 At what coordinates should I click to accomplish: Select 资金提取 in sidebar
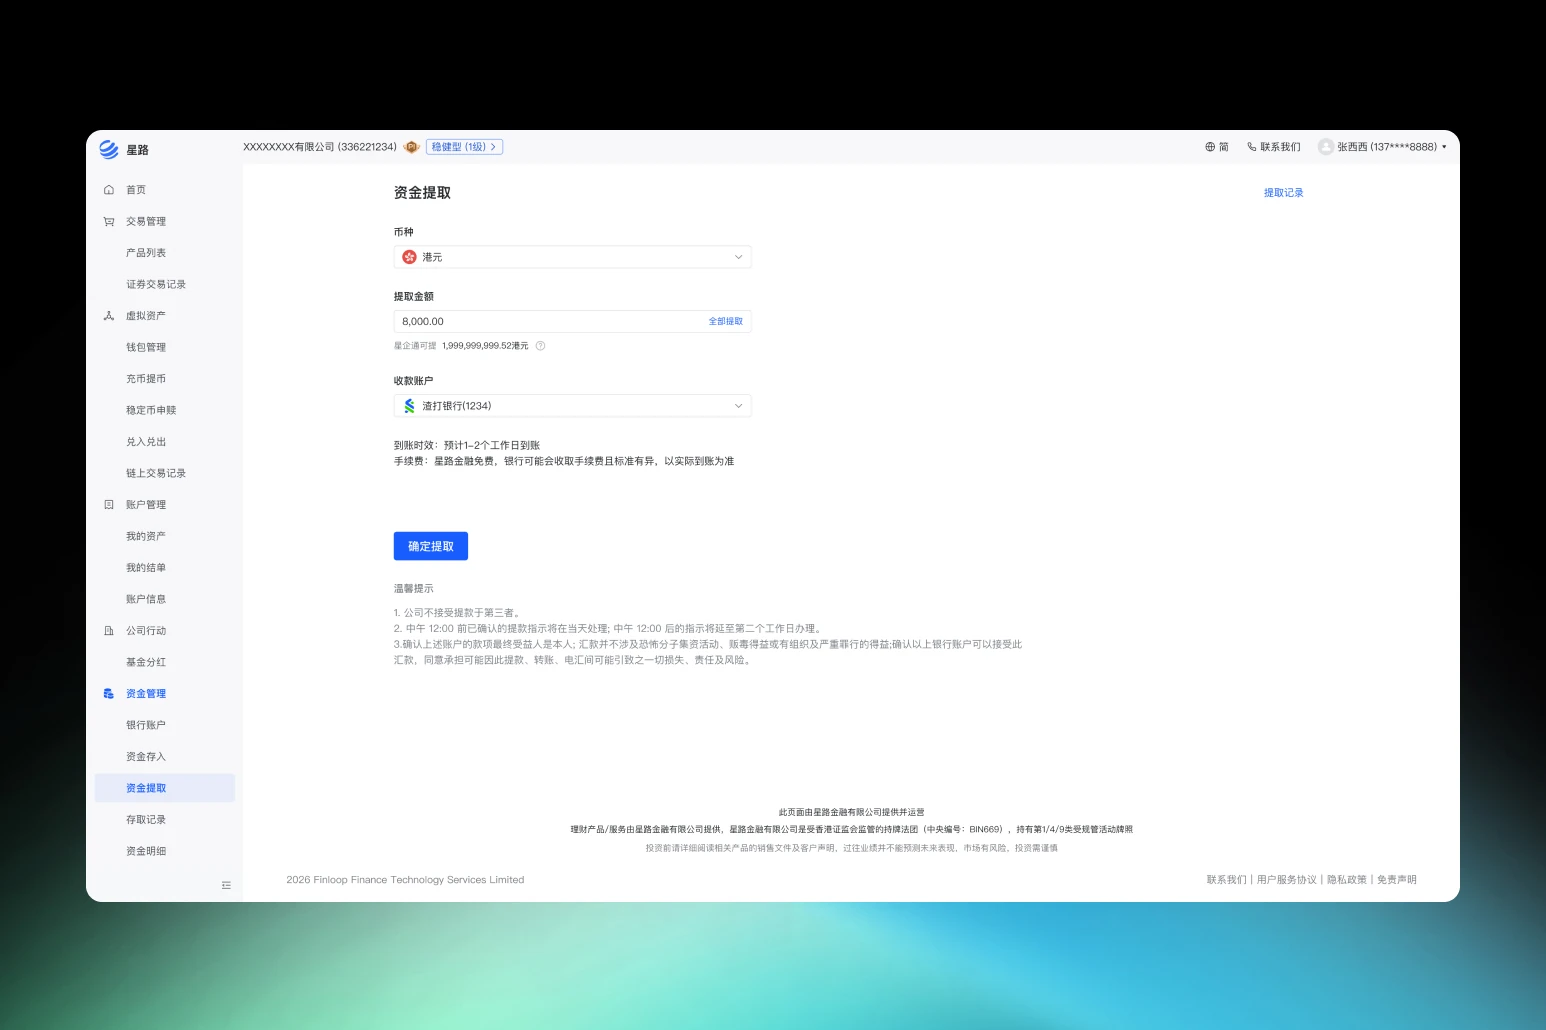click(165, 788)
